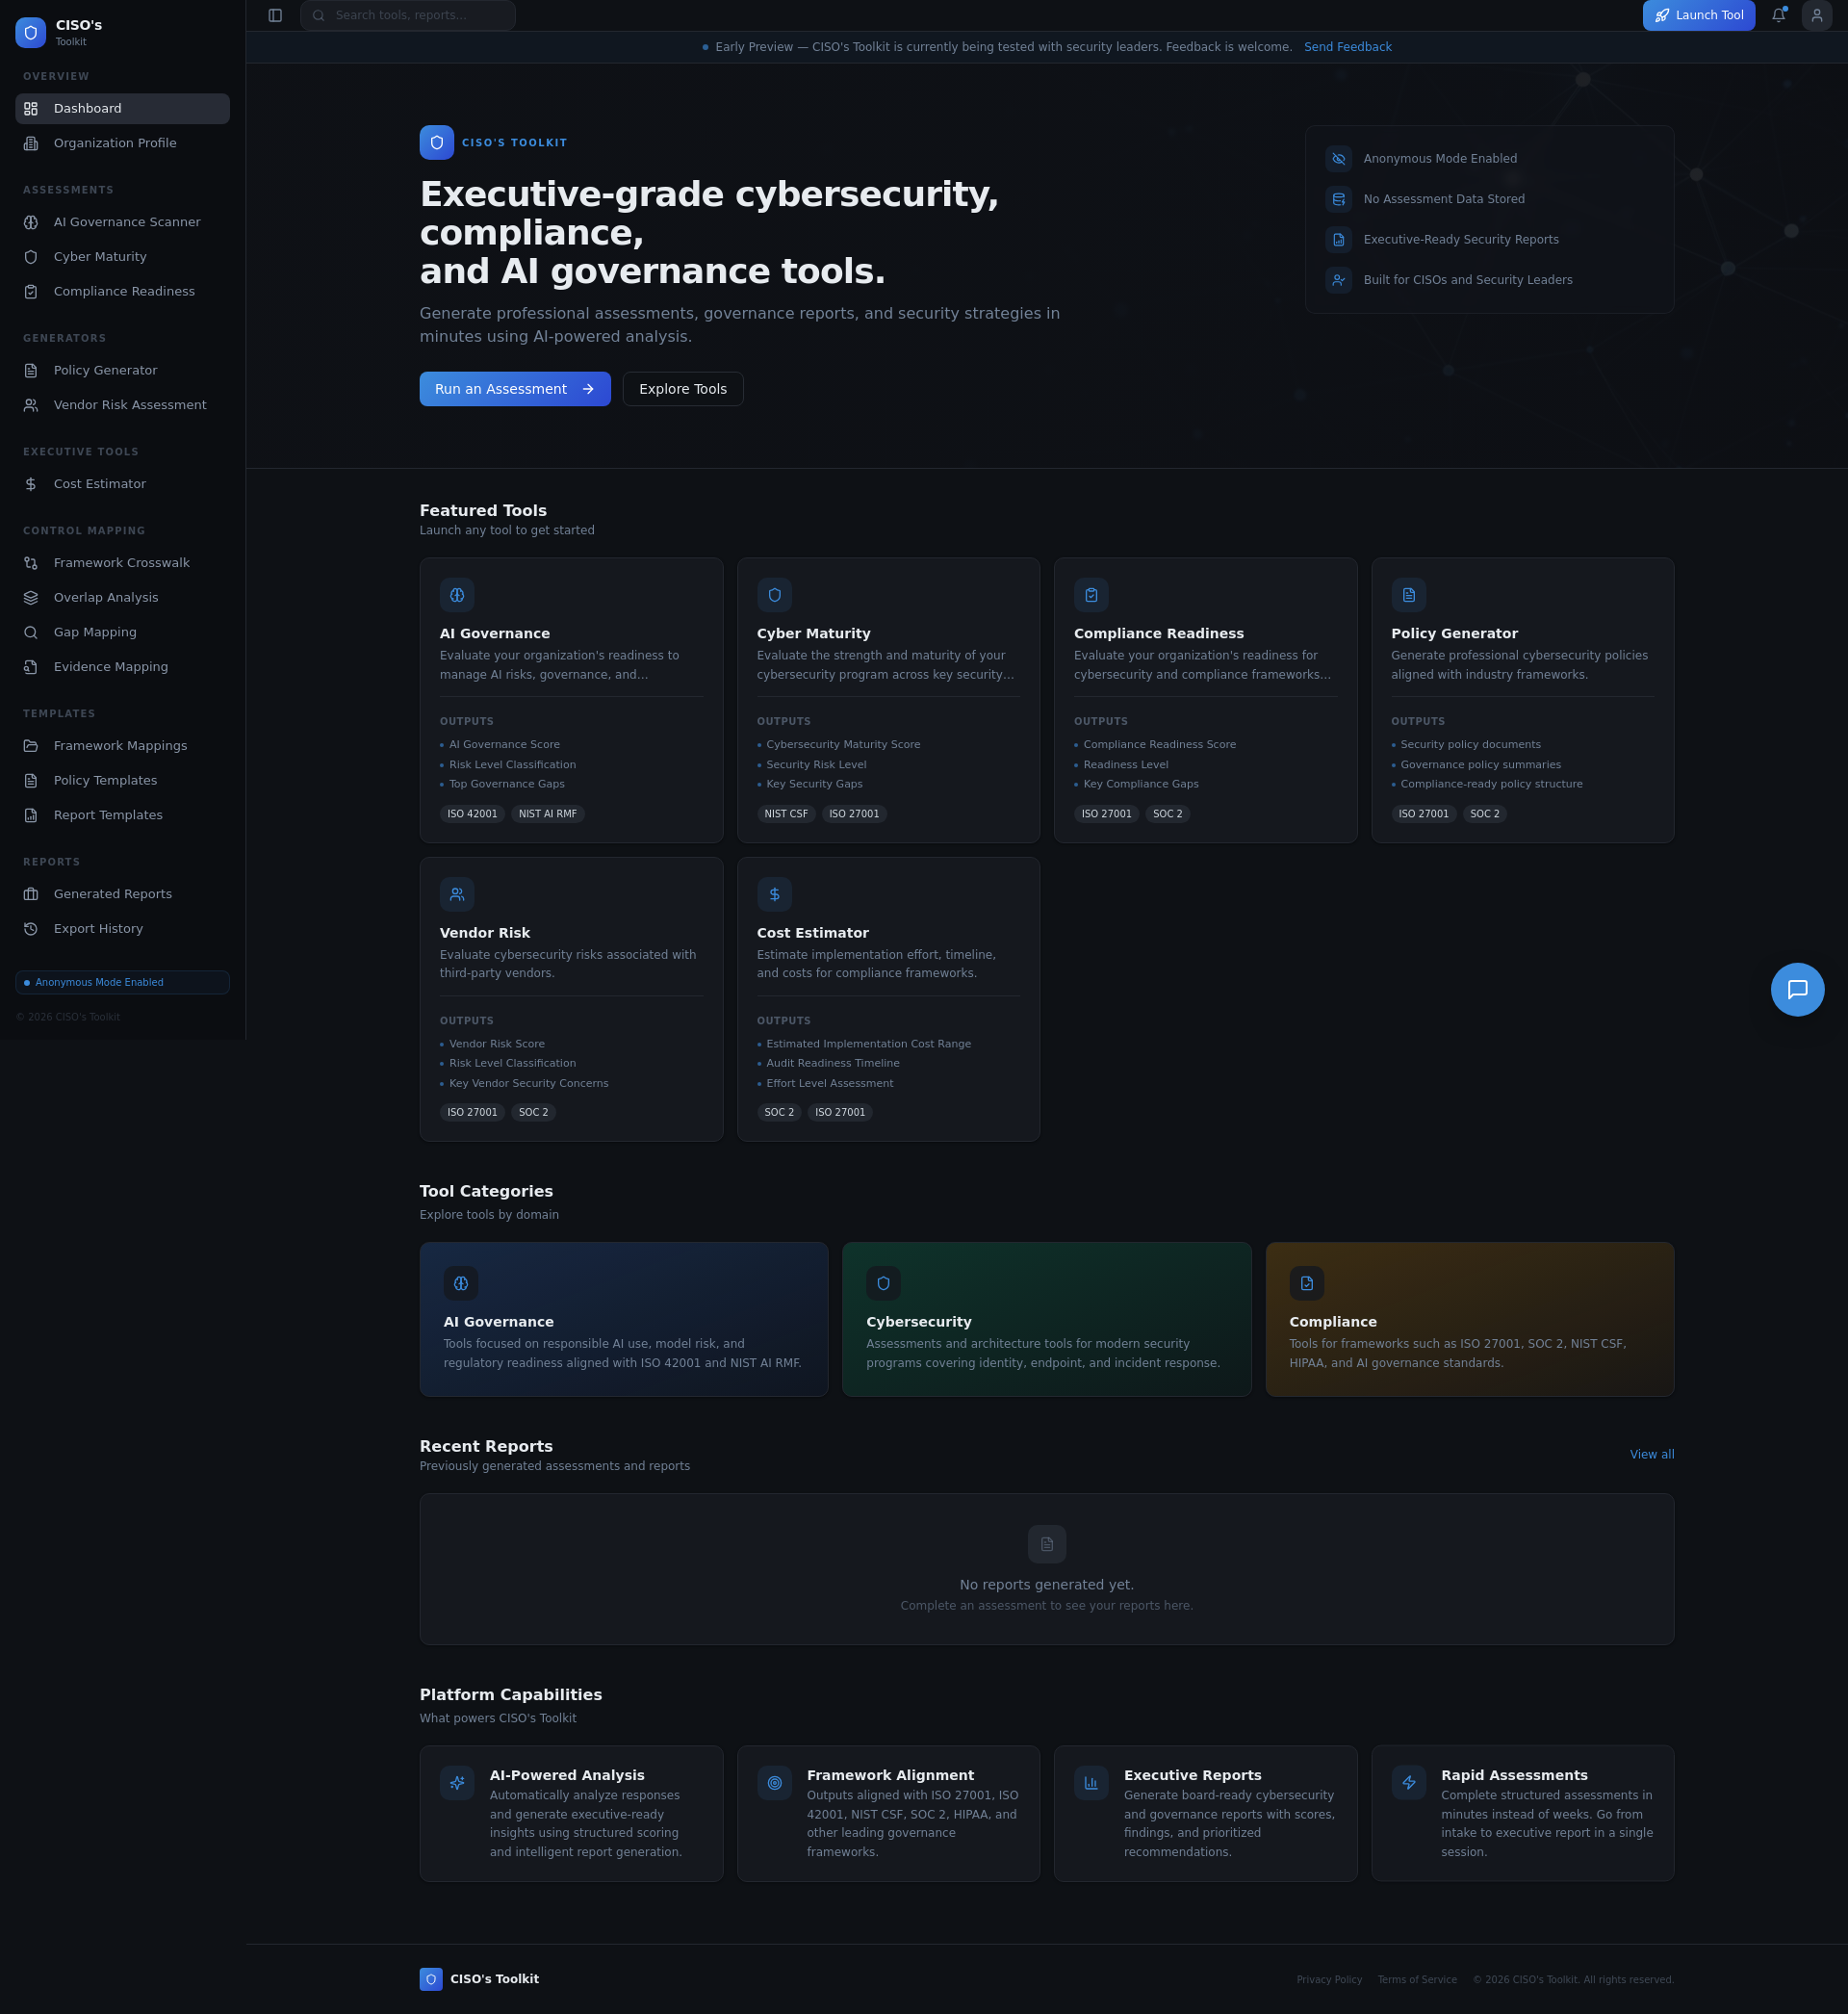Open Export History in sidebar

pos(122,929)
